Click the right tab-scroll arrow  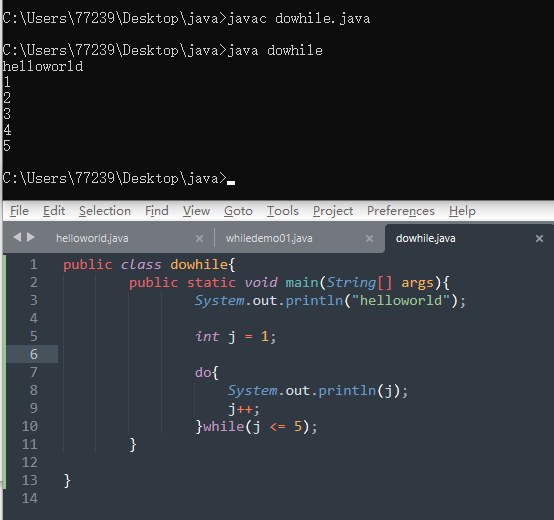(31, 237)
